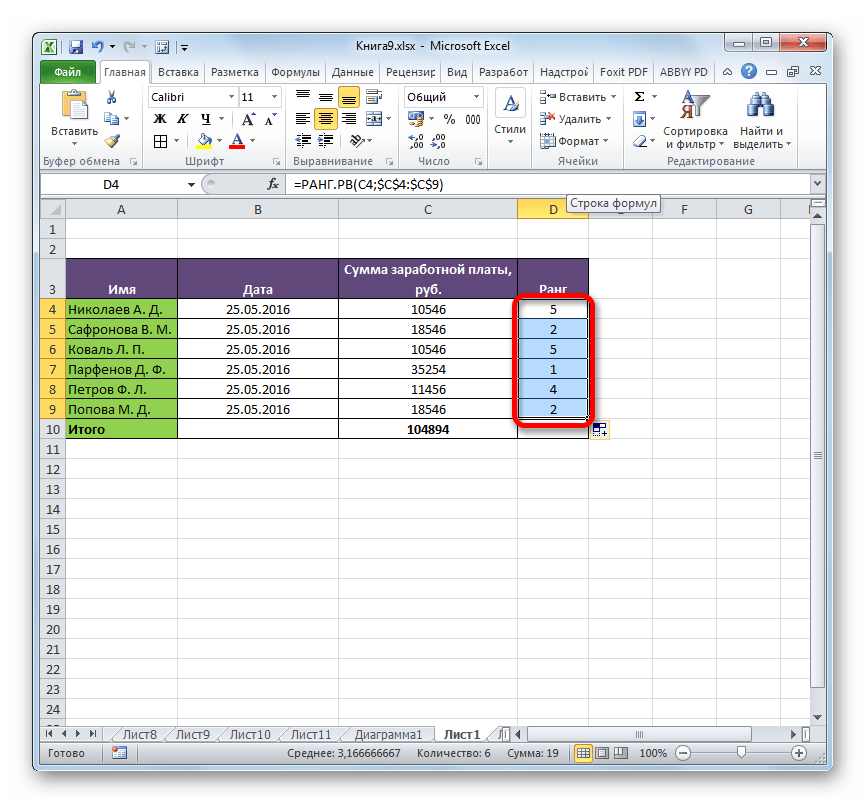Toggle center horizontal alignment
The image size is (866, 804).
point(325,119)
